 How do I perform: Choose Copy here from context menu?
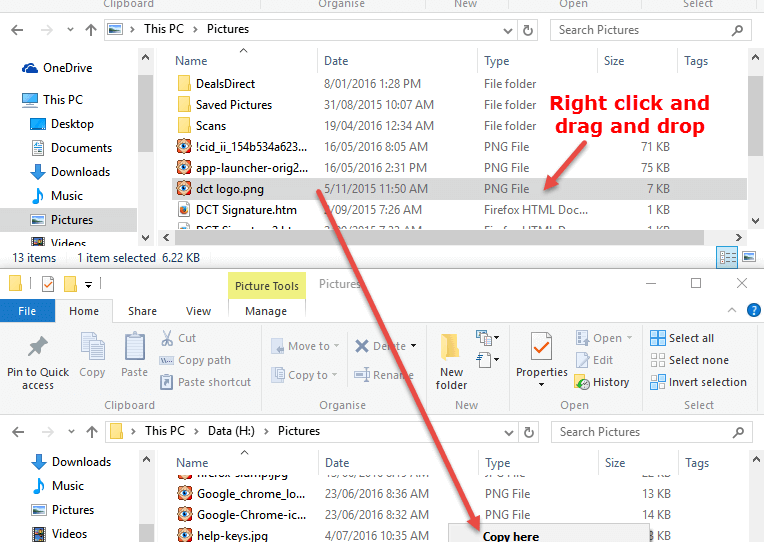511,536
